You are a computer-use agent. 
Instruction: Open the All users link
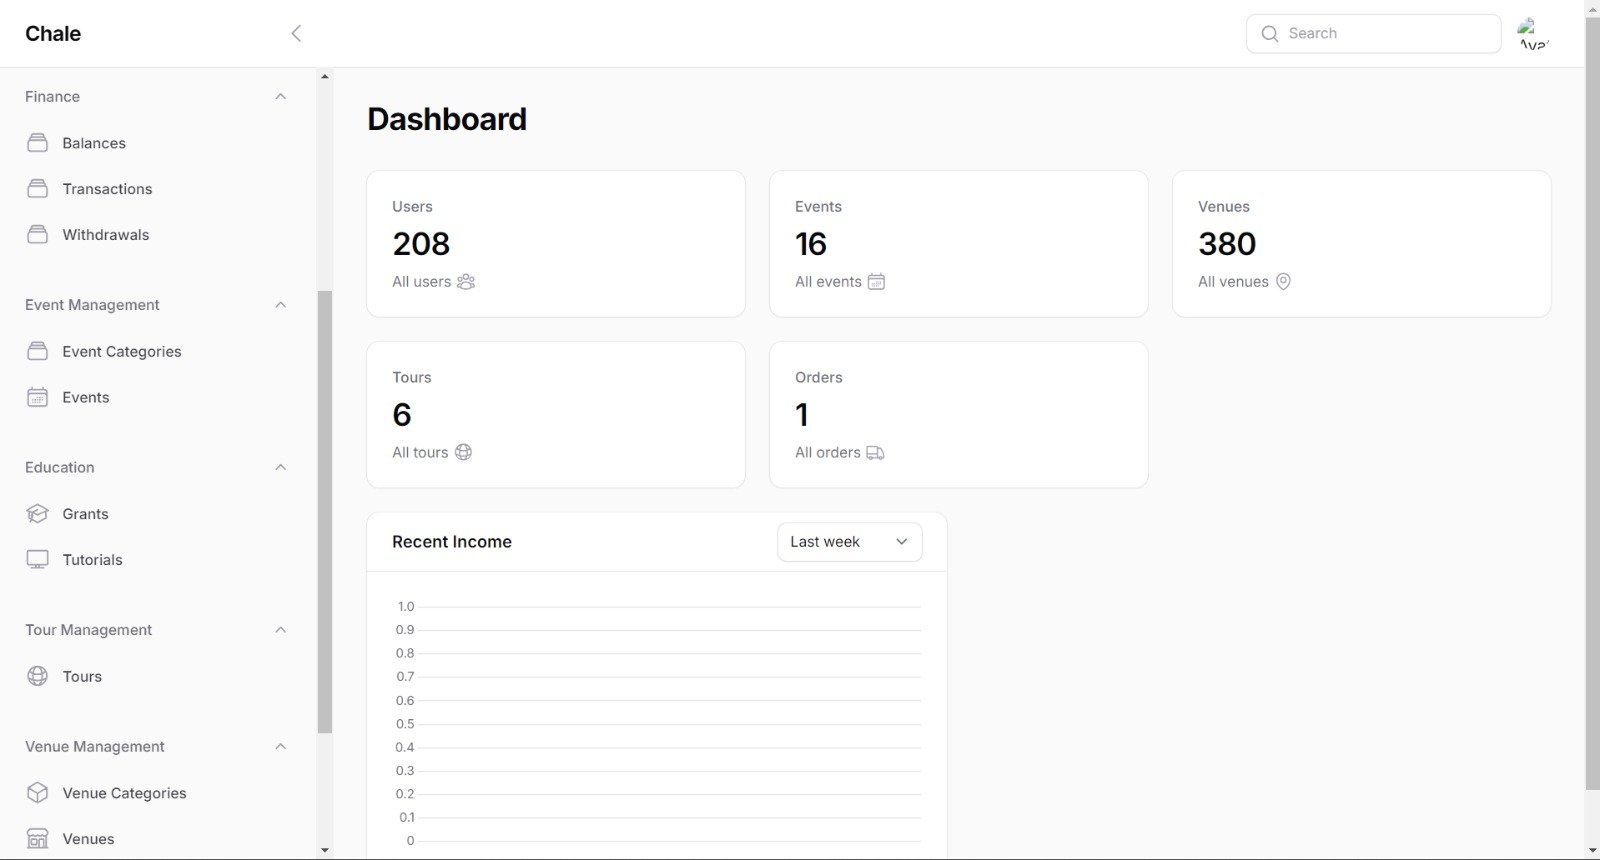[x=422, y=282]
